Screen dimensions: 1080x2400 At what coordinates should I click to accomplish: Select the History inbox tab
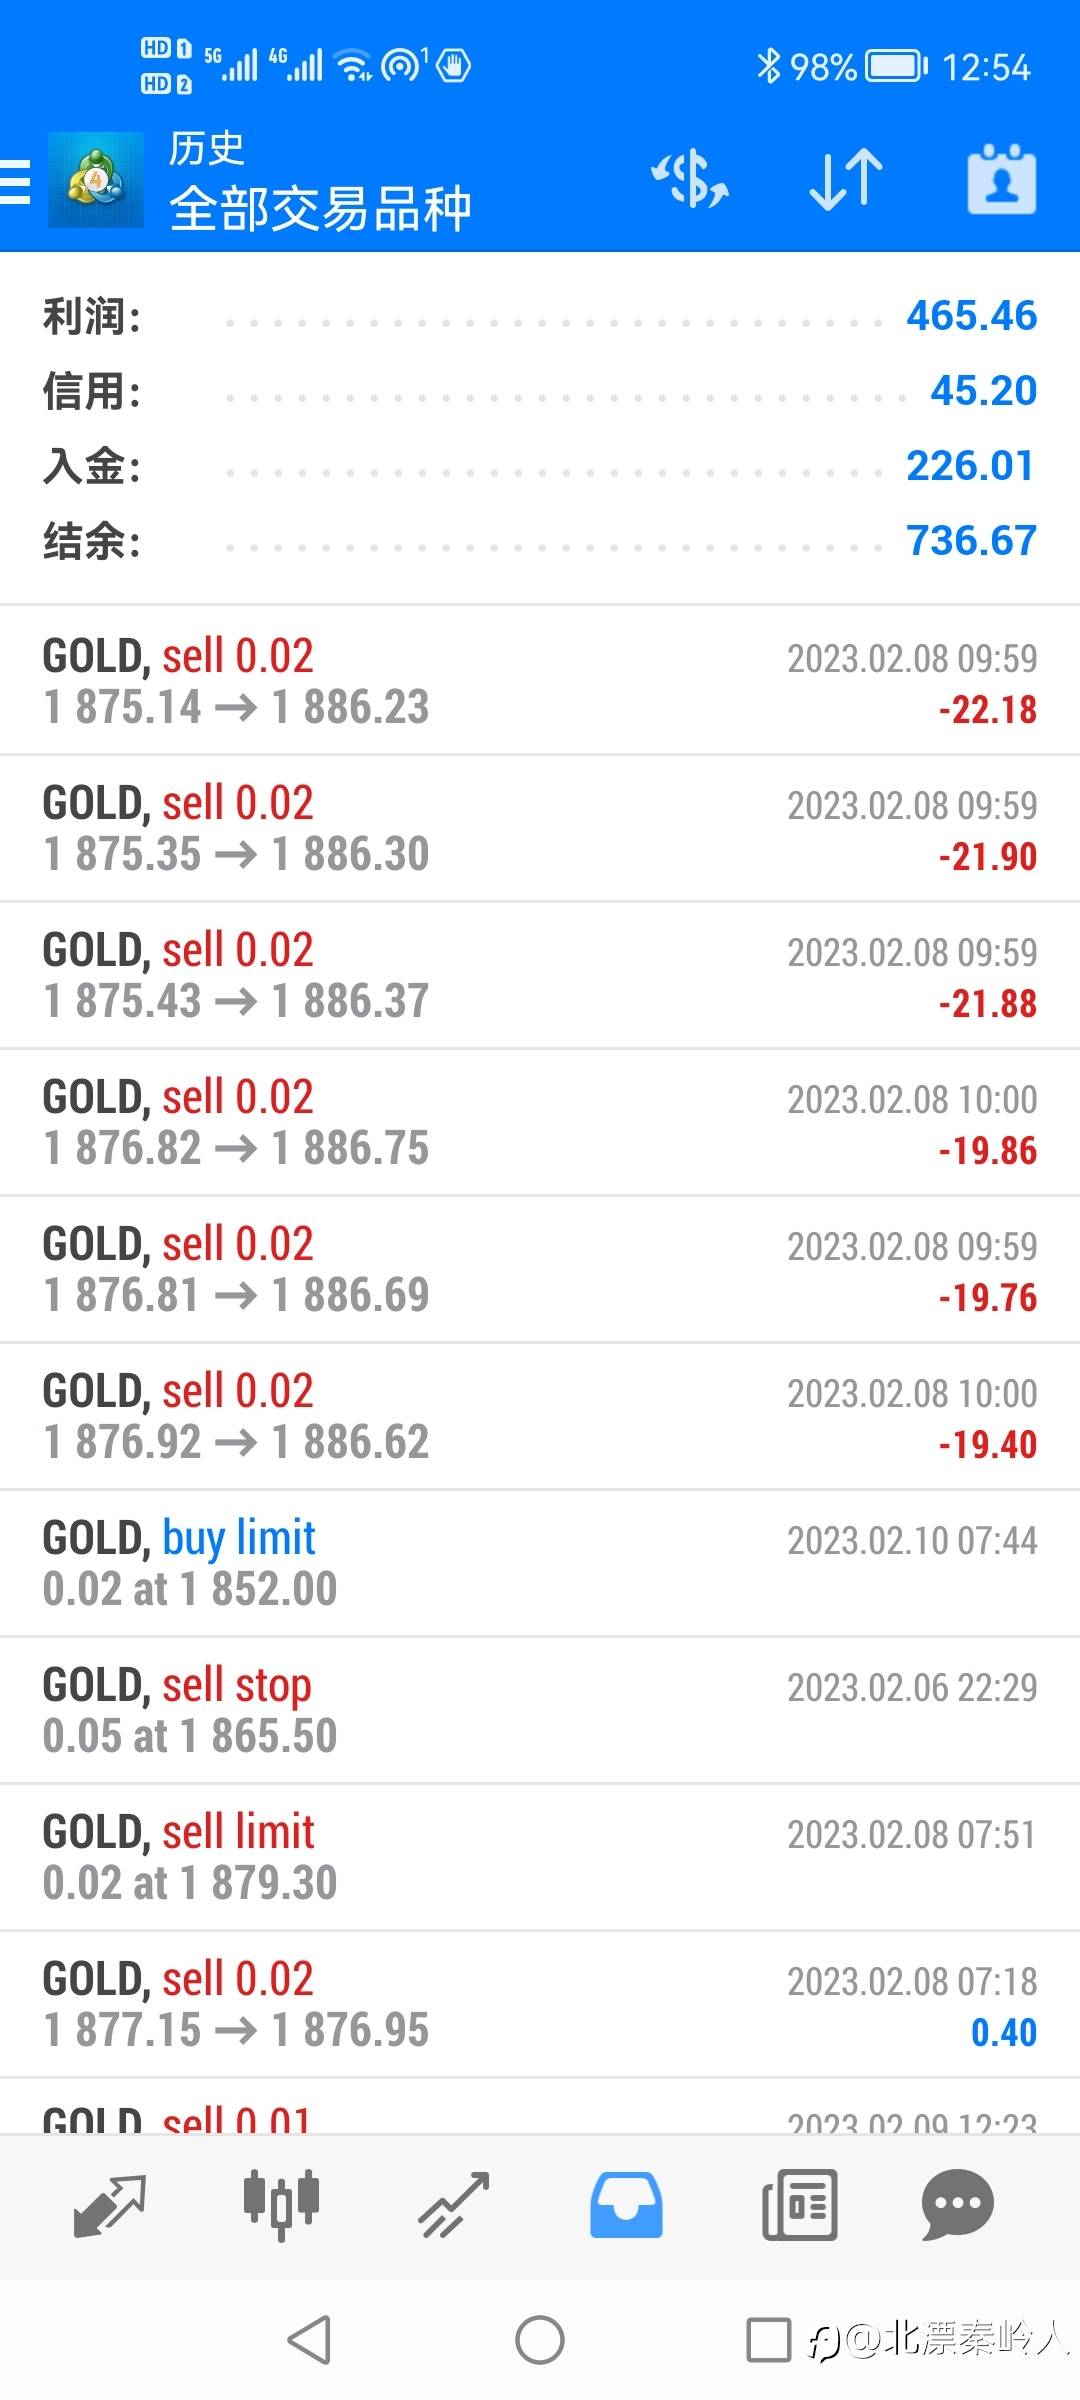[x=626, y=2205]
